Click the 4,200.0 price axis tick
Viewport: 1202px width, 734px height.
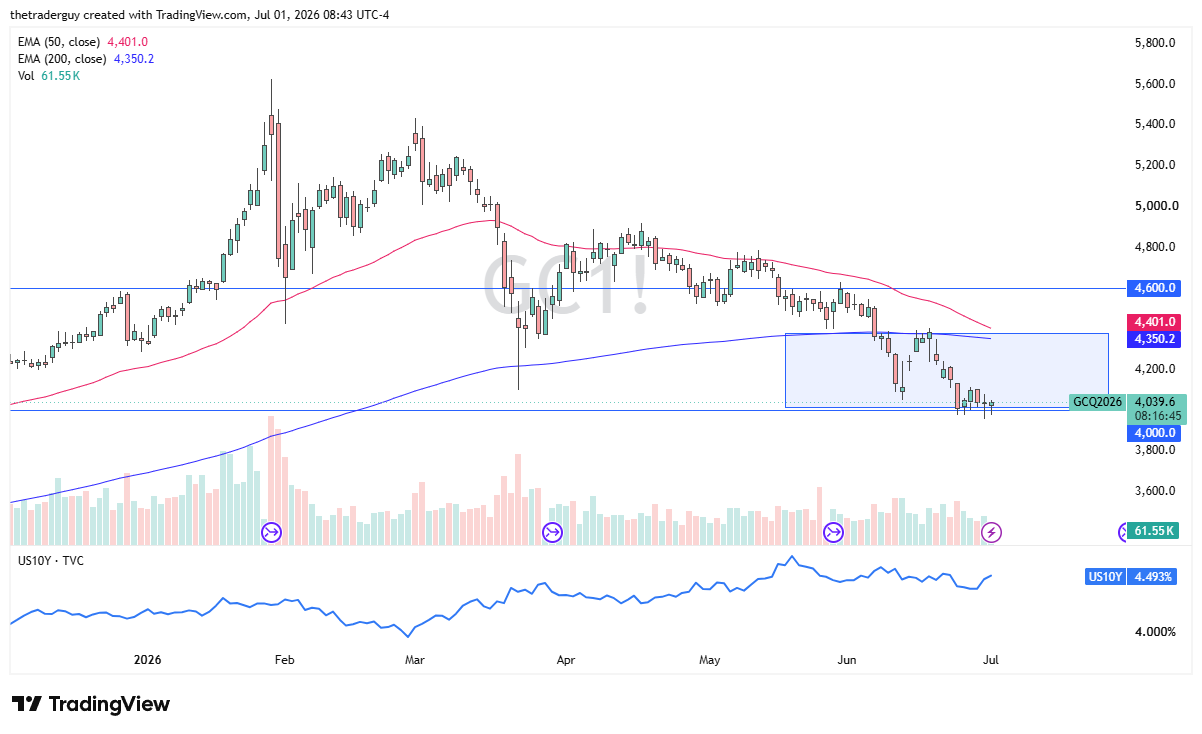point(1154,369)
